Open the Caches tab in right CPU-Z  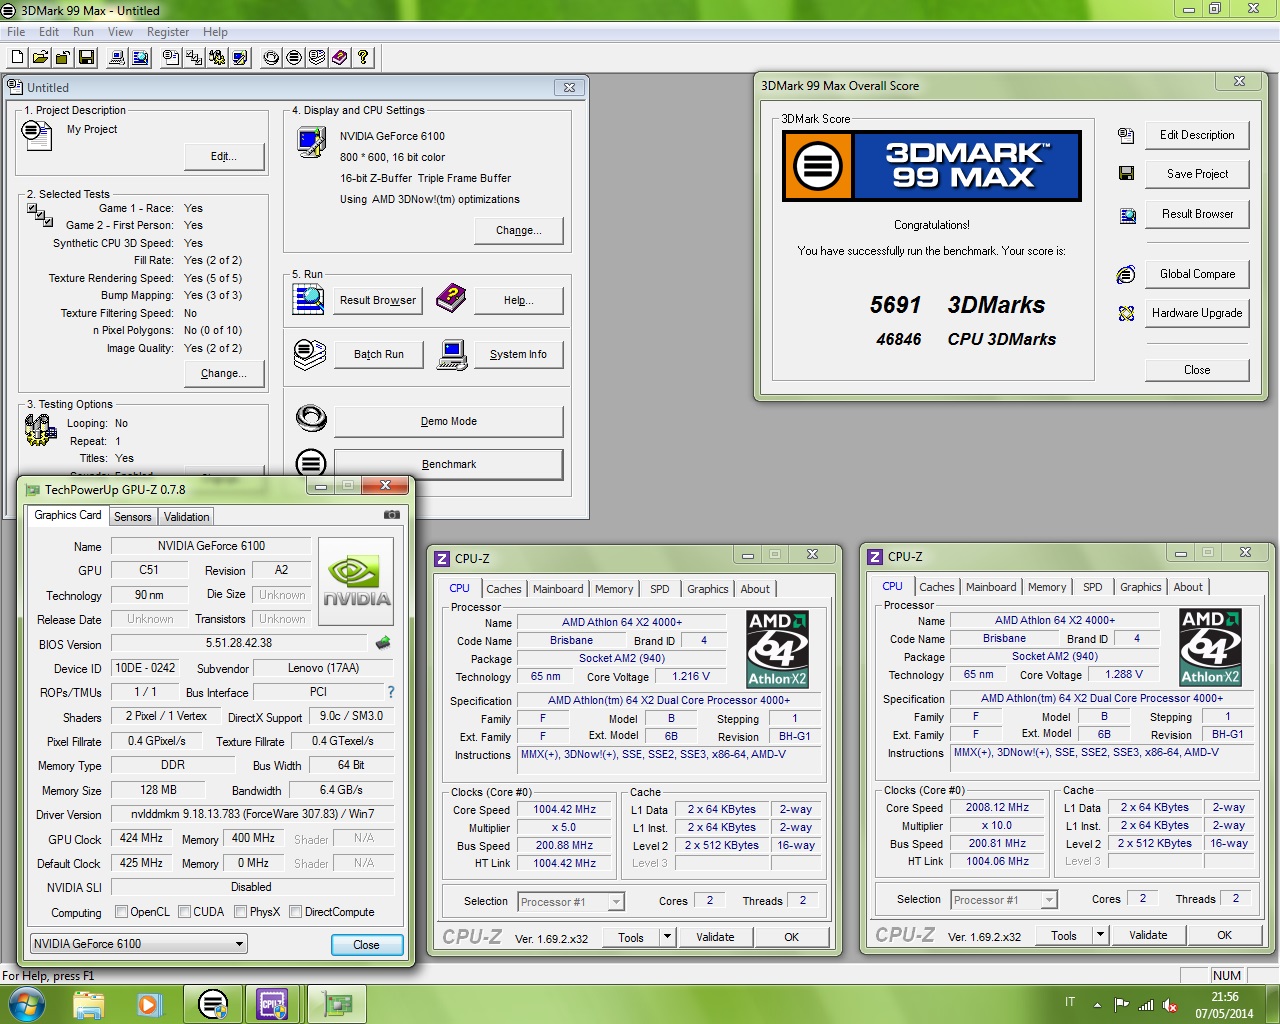coord(937,587)
